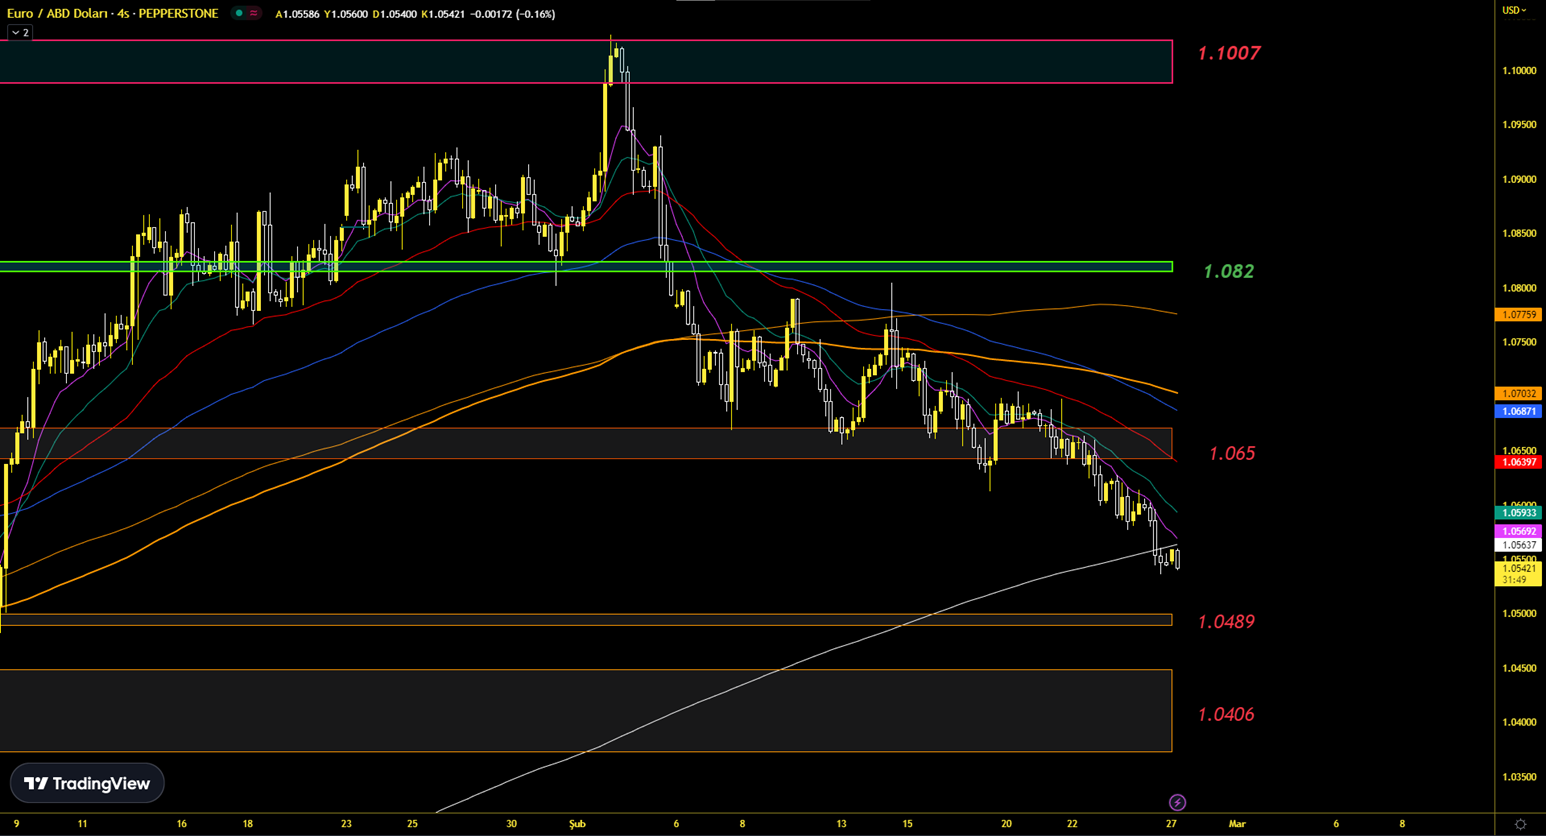Viewport: 1546px width, 836px height.
Task: Click the Mar label on time axis
Action: click(1237, 824)
